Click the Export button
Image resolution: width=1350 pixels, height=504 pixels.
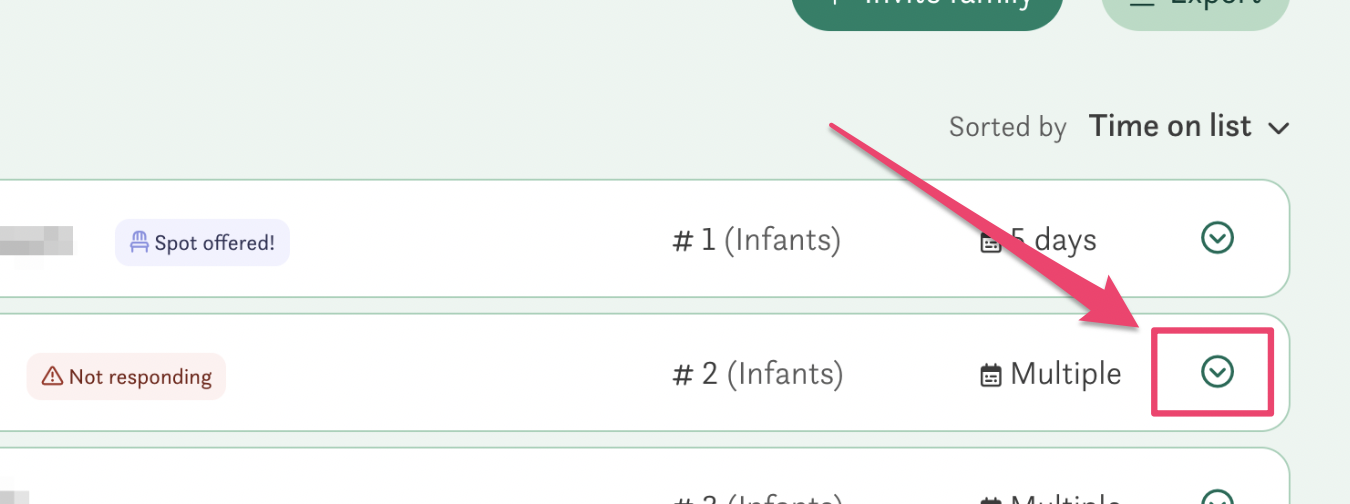pyautogui.click(x=1195, y=8)
